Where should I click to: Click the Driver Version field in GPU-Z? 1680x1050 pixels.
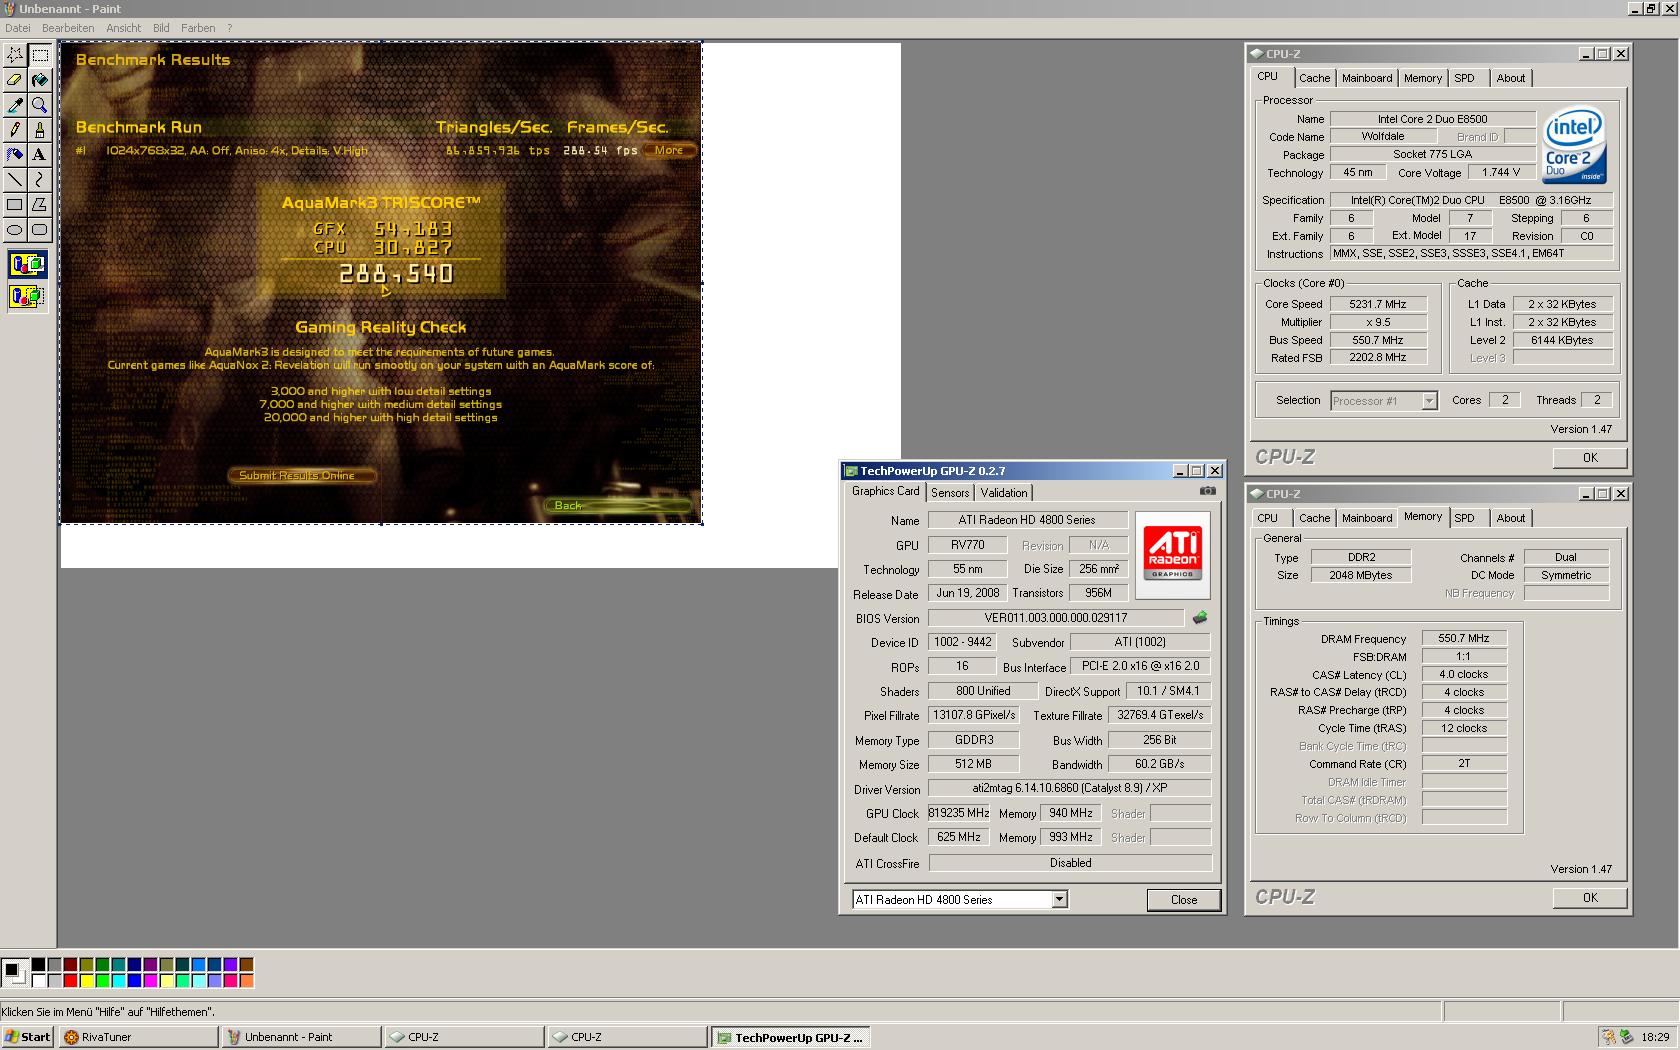pyautogui.click(x=1070, y=788)
